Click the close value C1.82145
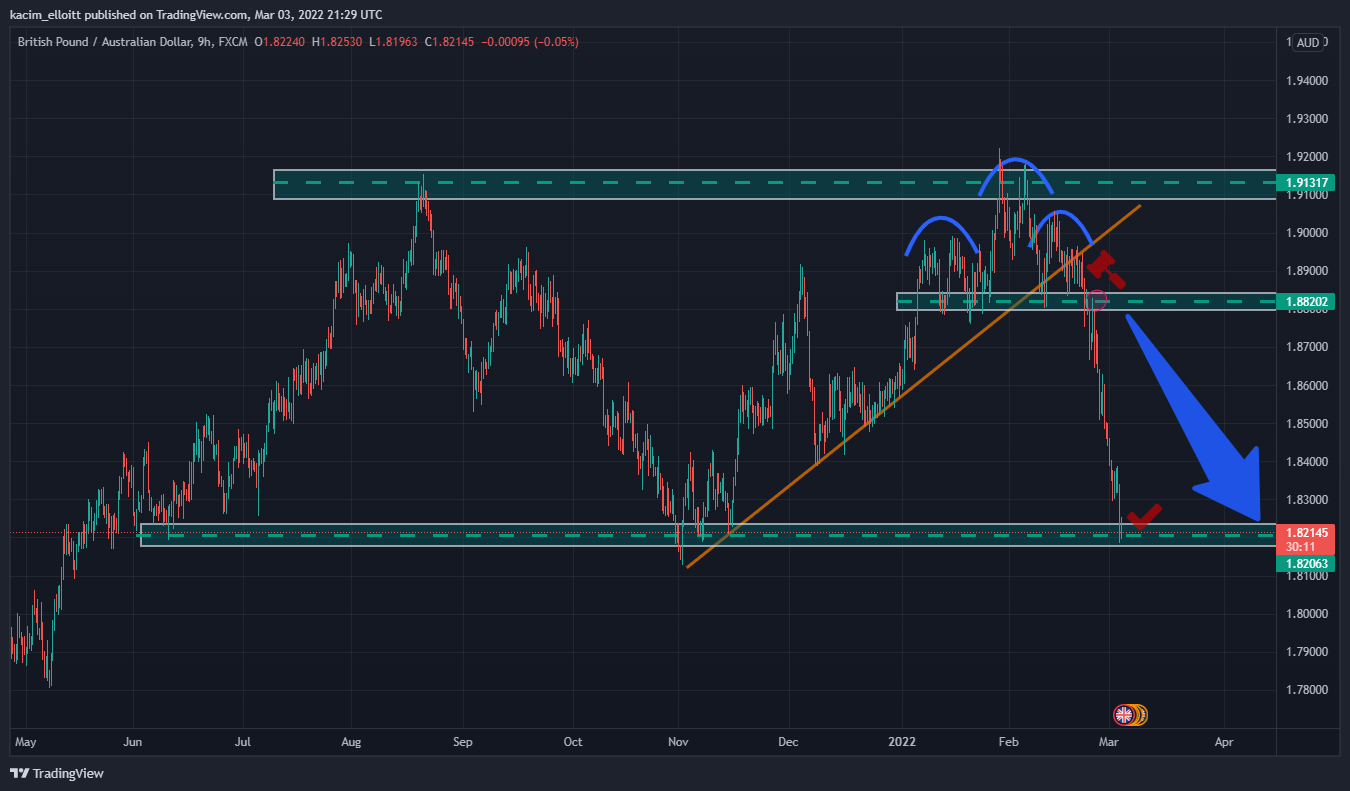Viewport: 1350px width, 791px height. (x=448, y=42)
